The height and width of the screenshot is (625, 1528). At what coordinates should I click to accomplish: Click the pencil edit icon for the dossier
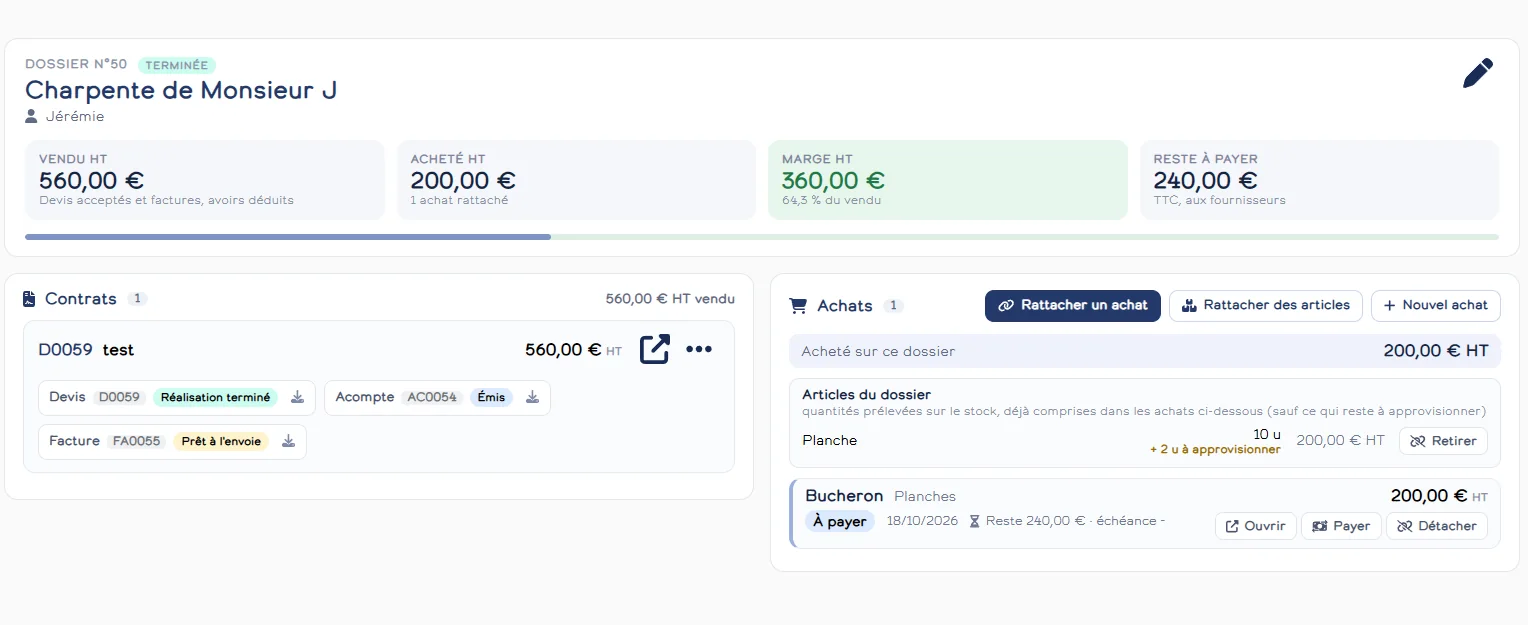tap(1477, 73)
